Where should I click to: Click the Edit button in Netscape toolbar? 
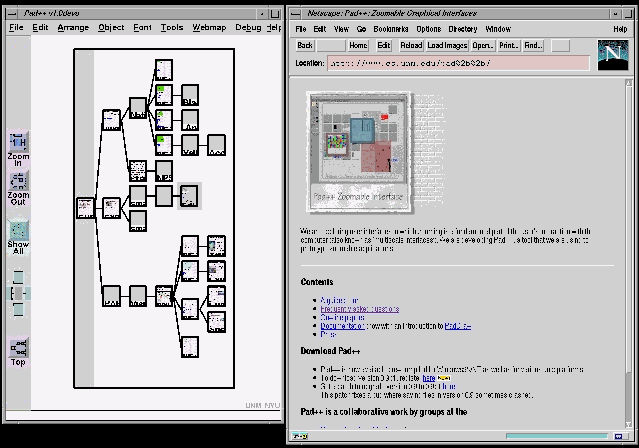pyautogui.click(x=383, y=45)
